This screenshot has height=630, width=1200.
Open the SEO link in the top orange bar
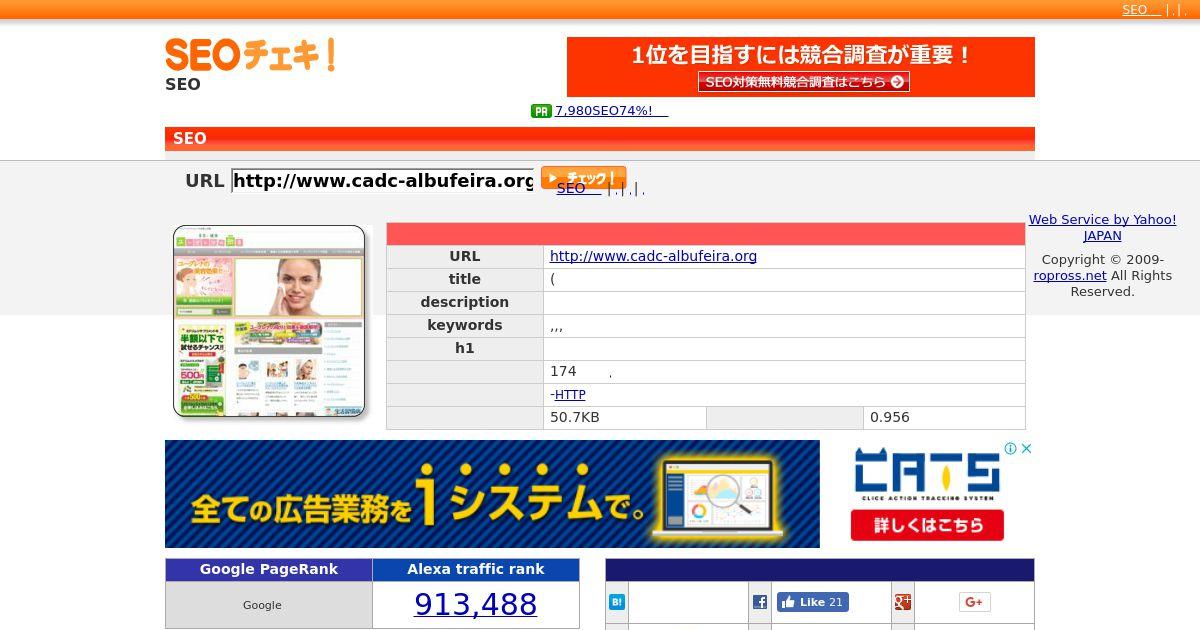coord(1141,9)
